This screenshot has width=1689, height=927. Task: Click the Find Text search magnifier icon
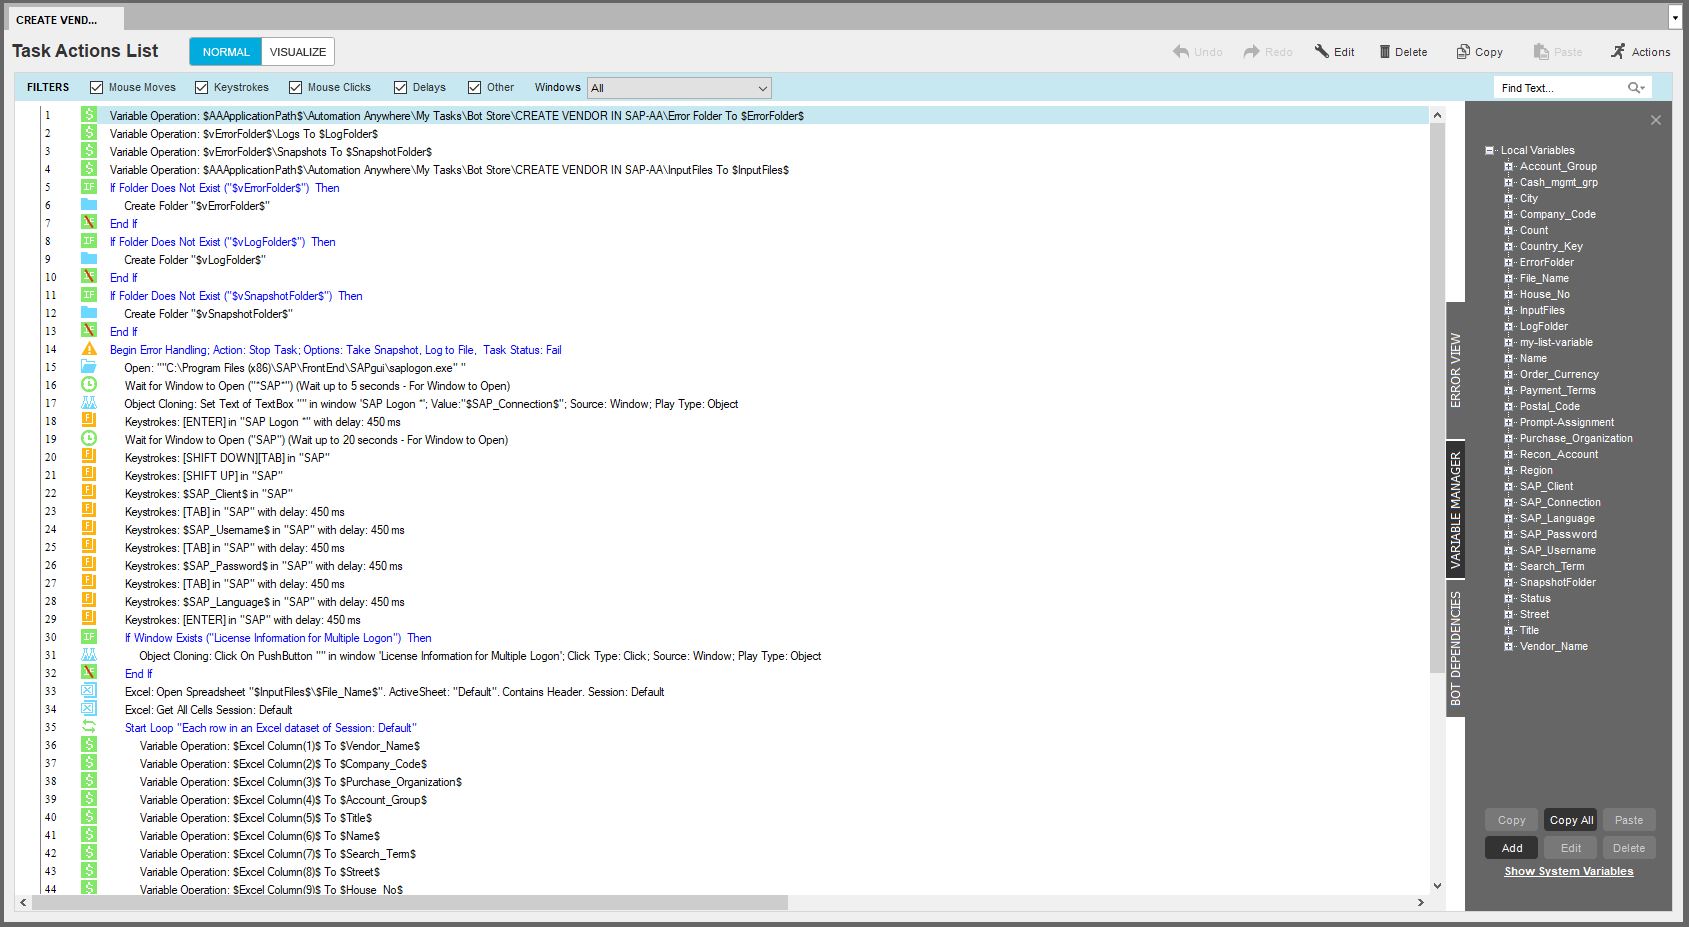pyautogui.click(x=1634, y=88)
